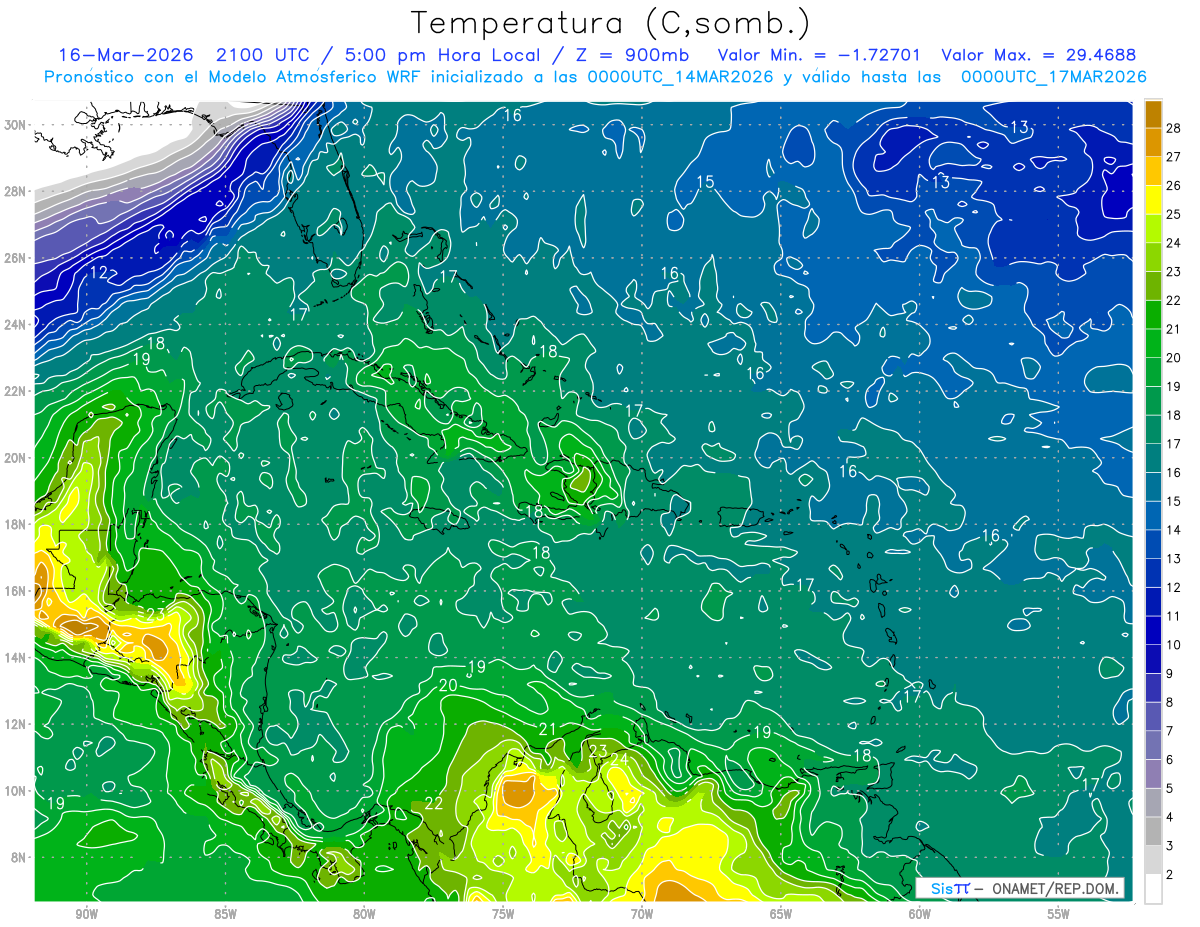Select the init time "0000UTC_14MAR2026"
This screenshot has width=1200, height=927.
point(679,77)
